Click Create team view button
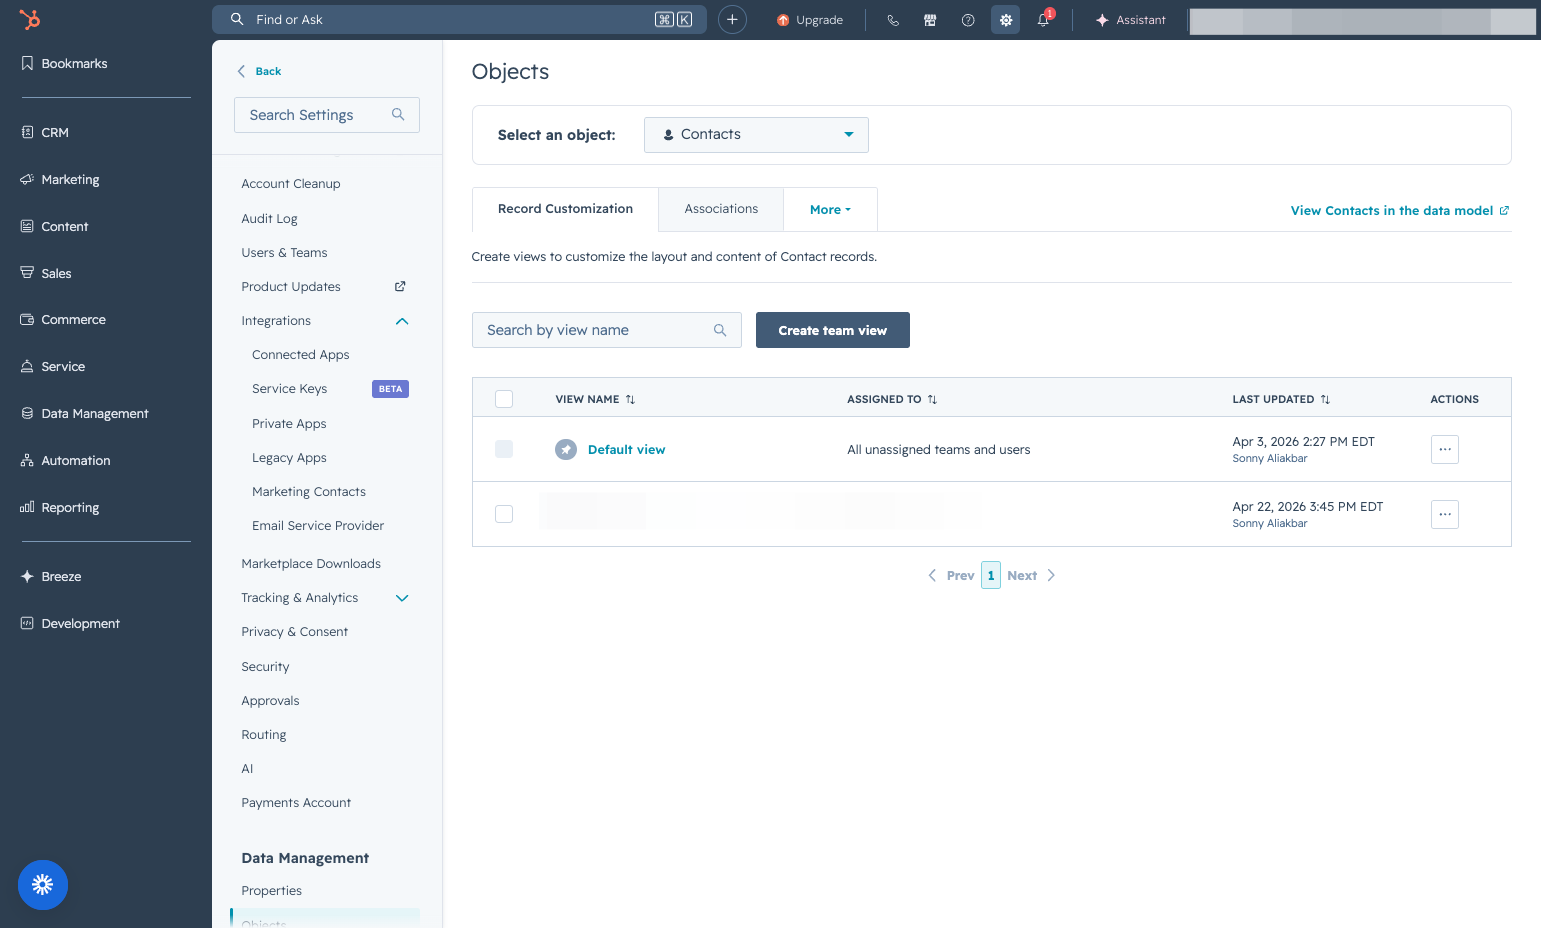The width and height of the screenshot is (1541, 928). [x=833, y=330]
